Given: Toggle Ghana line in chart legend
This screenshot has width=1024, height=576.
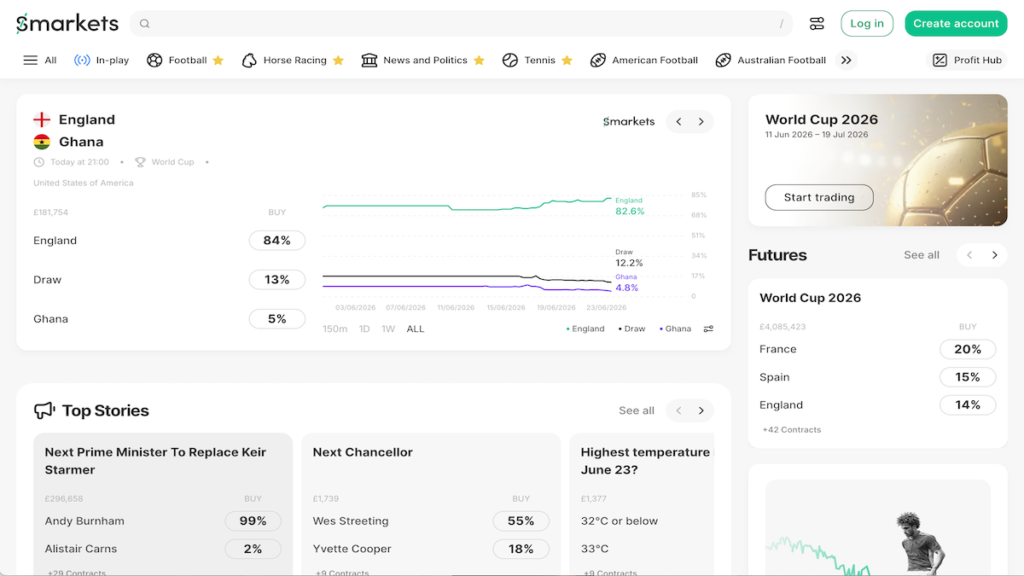Looking at the screenshot, I should pos(675,329).
